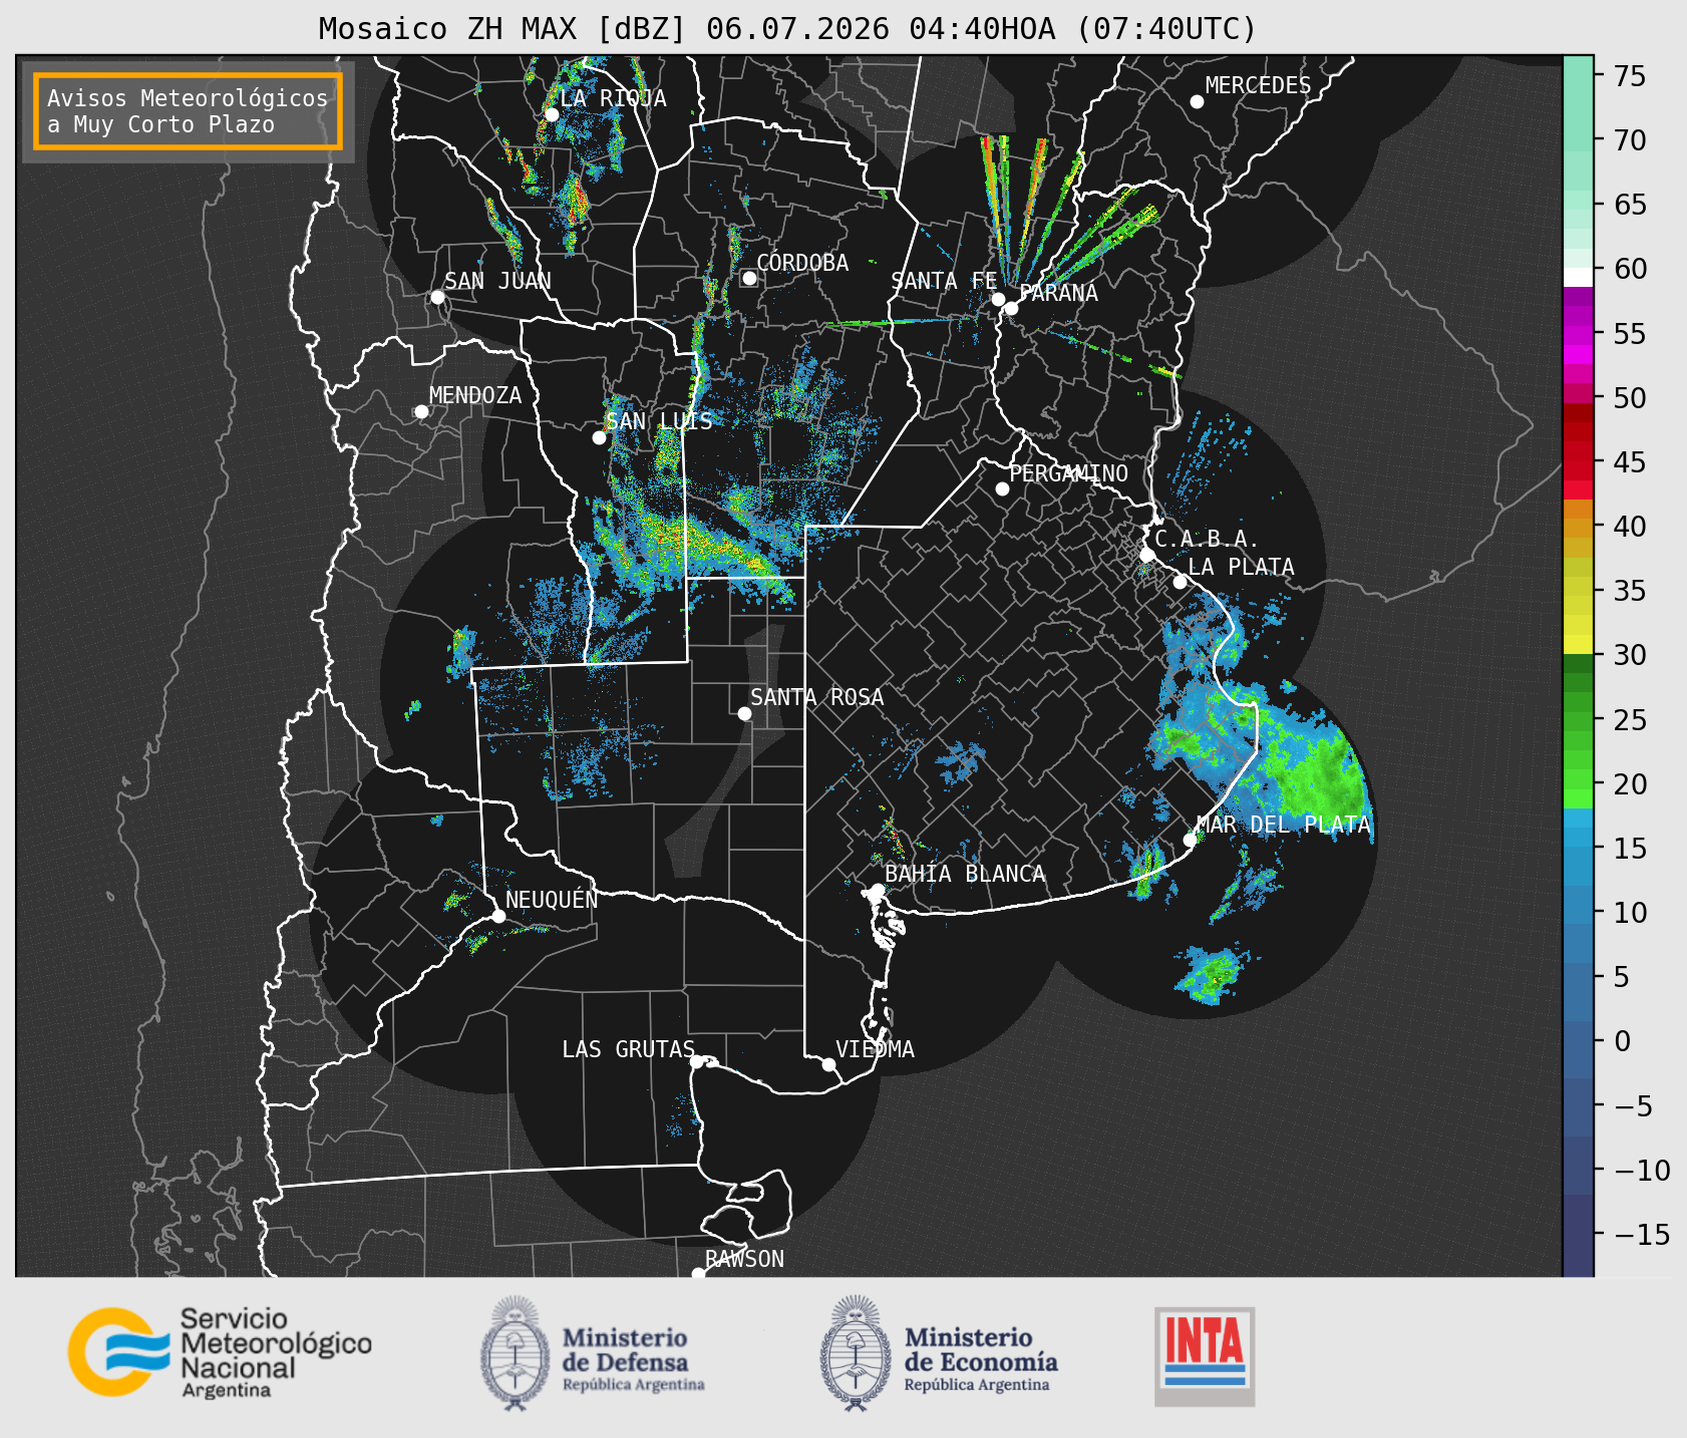Click the Viedma city marker dot

pos(829,1064)
